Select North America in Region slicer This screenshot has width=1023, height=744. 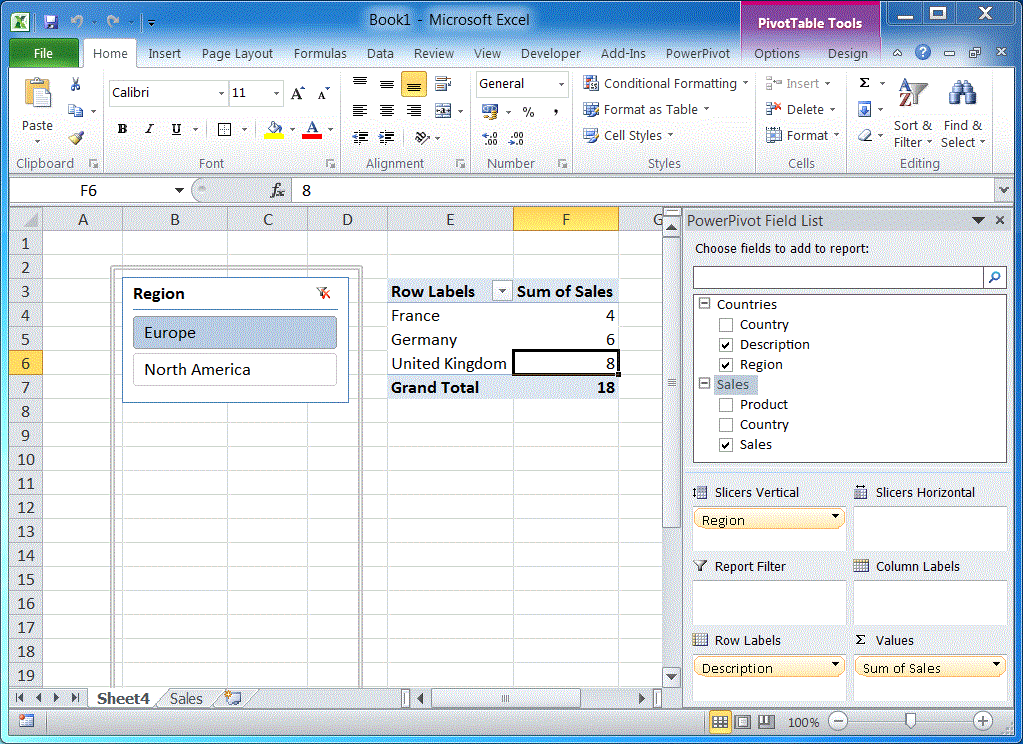(x=235, y=370)
